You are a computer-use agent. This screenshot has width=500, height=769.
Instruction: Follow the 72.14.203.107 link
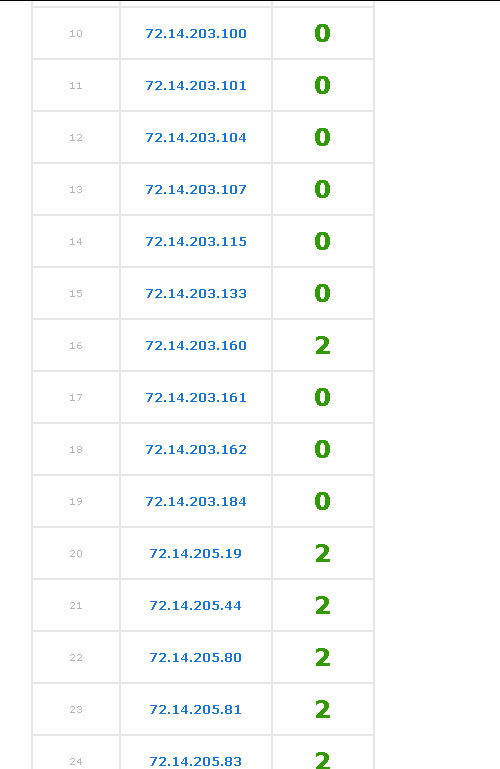pos(196,189)
